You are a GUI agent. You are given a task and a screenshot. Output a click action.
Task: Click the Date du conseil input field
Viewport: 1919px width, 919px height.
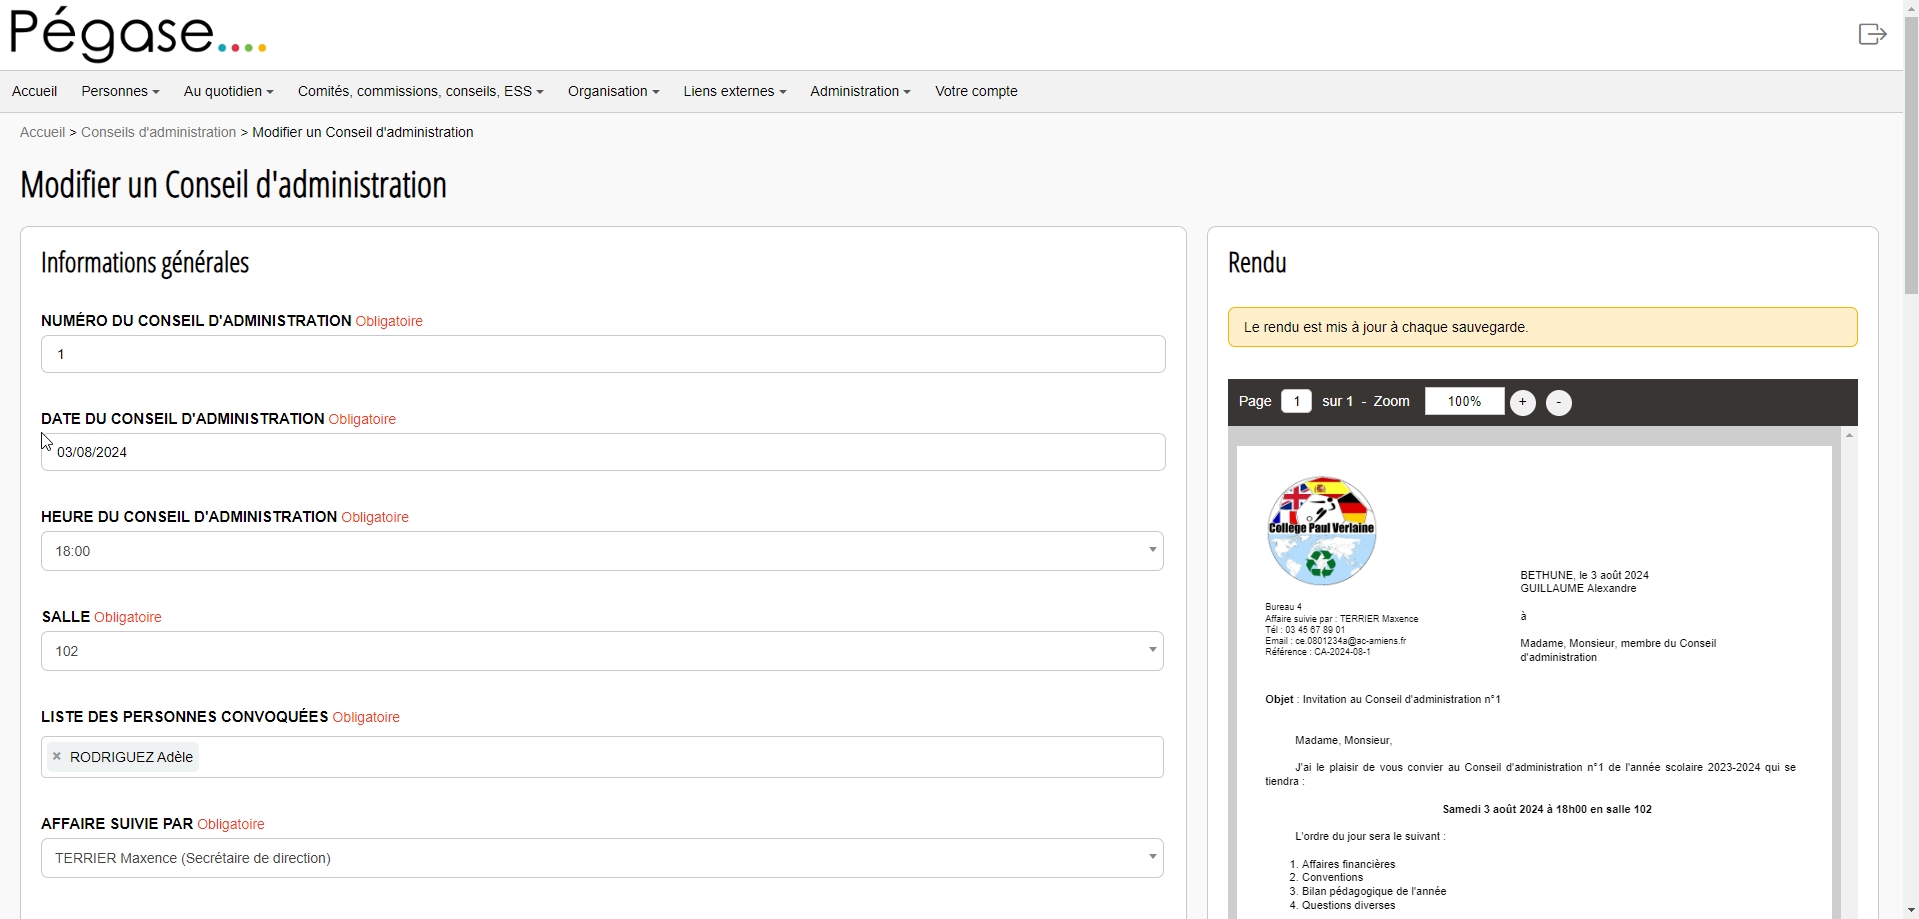coord(603,452)
